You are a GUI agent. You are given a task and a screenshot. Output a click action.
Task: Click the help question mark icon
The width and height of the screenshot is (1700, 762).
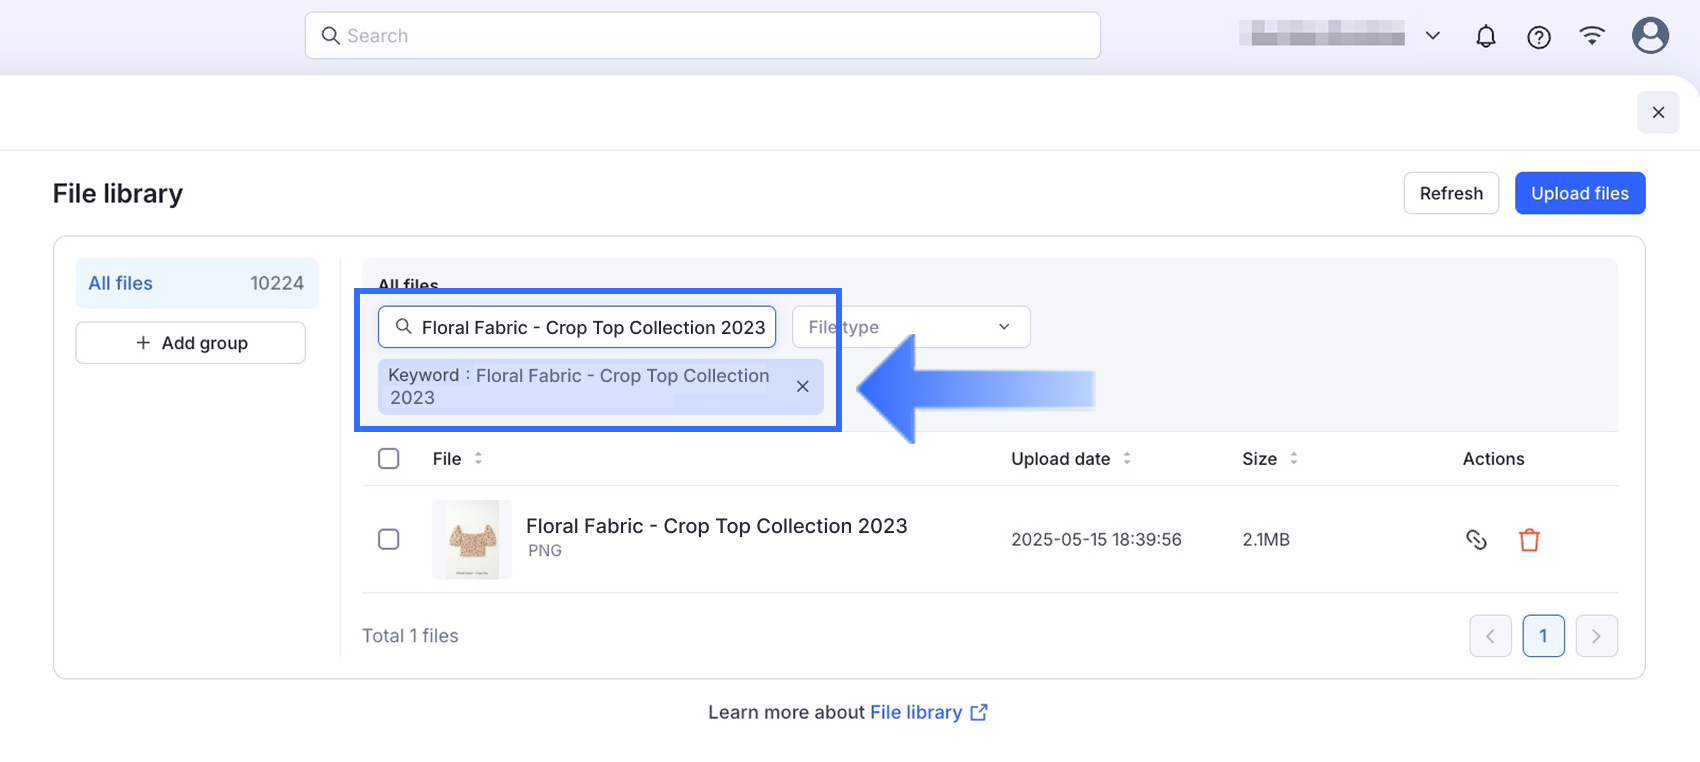1539,37
